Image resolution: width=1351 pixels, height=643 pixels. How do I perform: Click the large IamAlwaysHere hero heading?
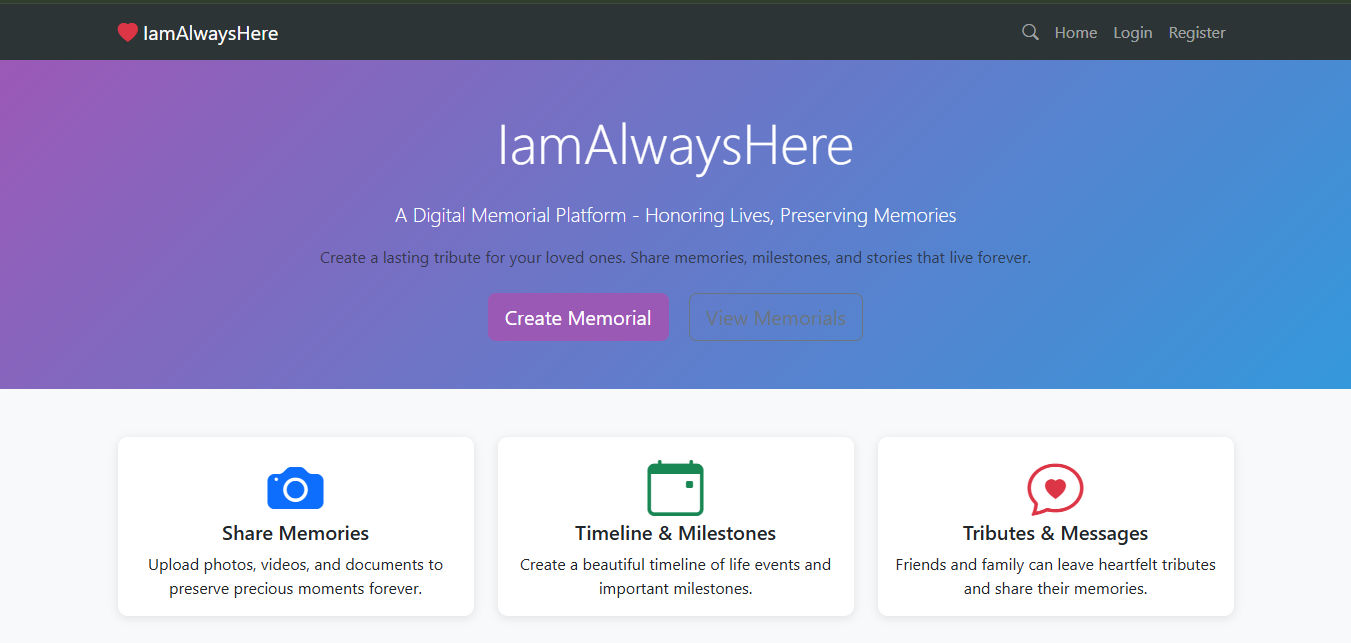pos(675,146)
